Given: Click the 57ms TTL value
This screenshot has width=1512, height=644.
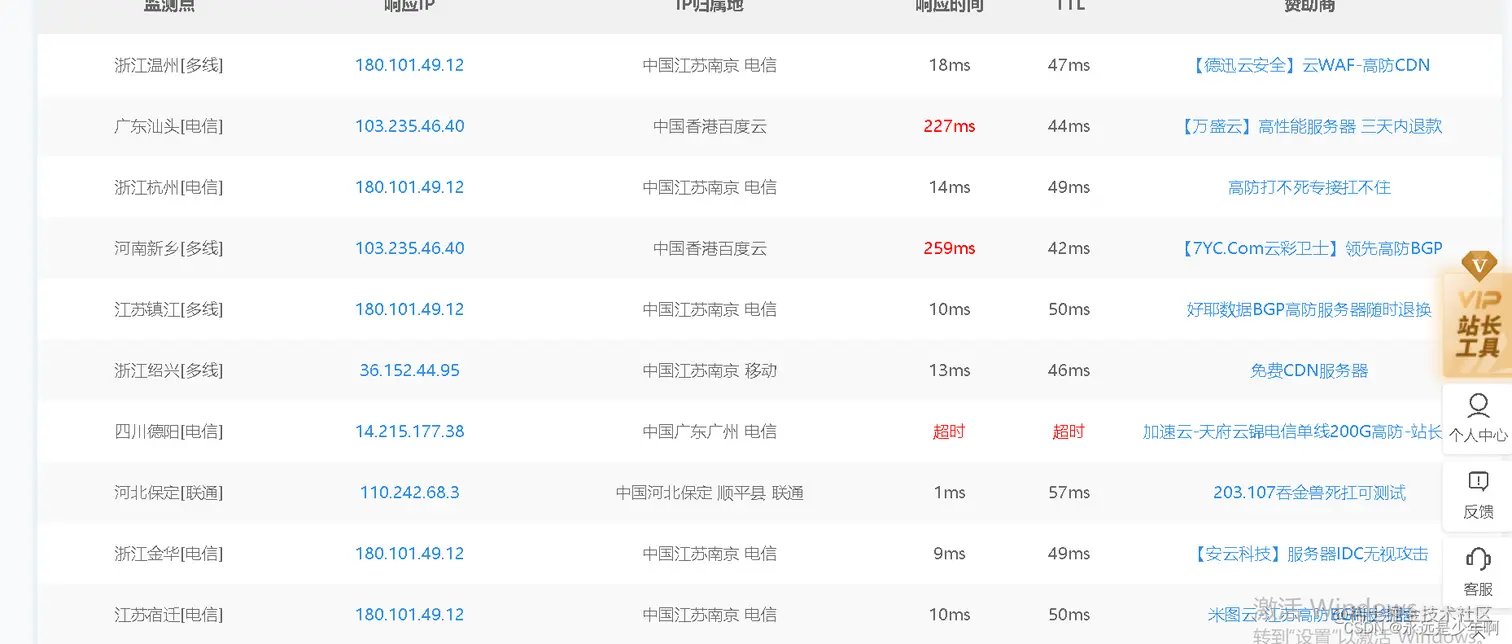Looking at the screenshot, I should click(1069, 492).
